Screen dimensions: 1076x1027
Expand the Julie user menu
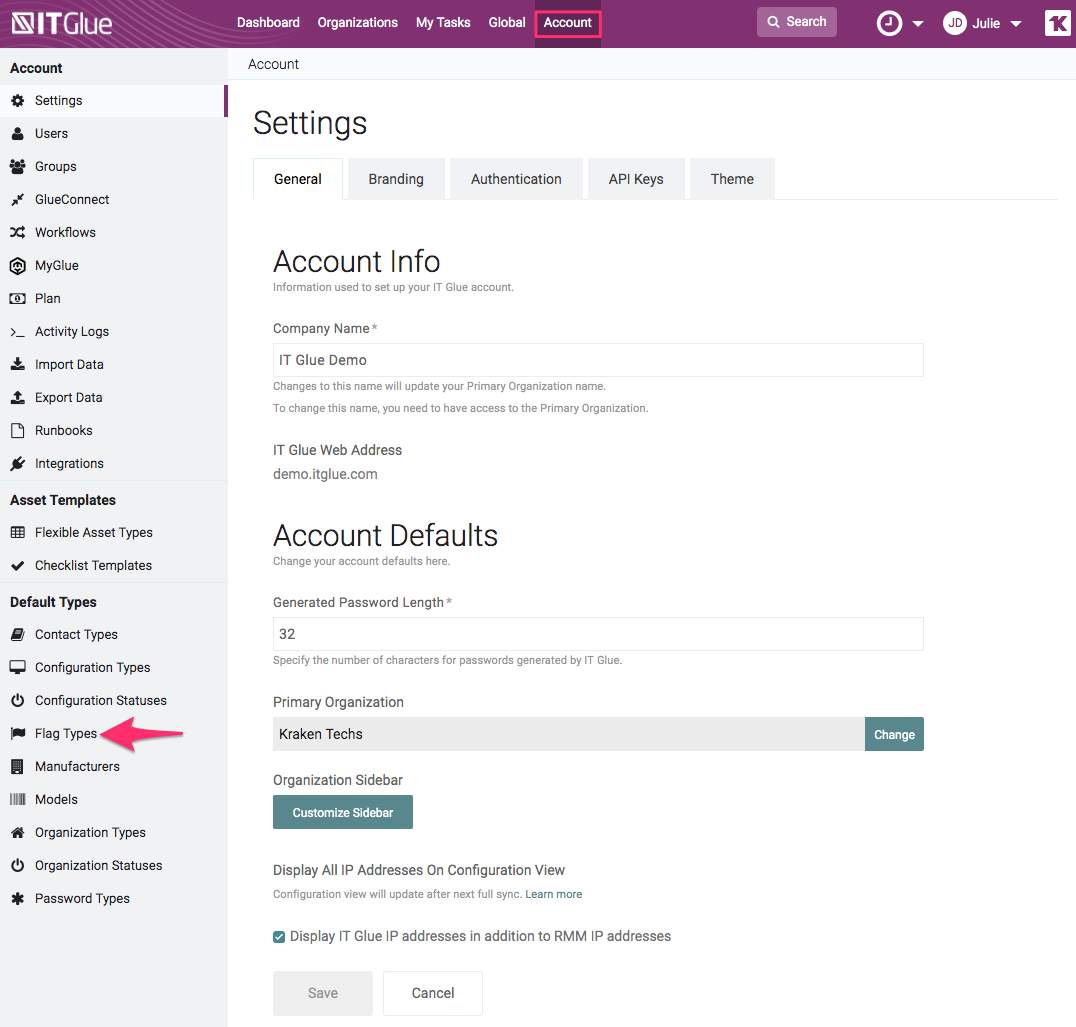pos(983,22)
